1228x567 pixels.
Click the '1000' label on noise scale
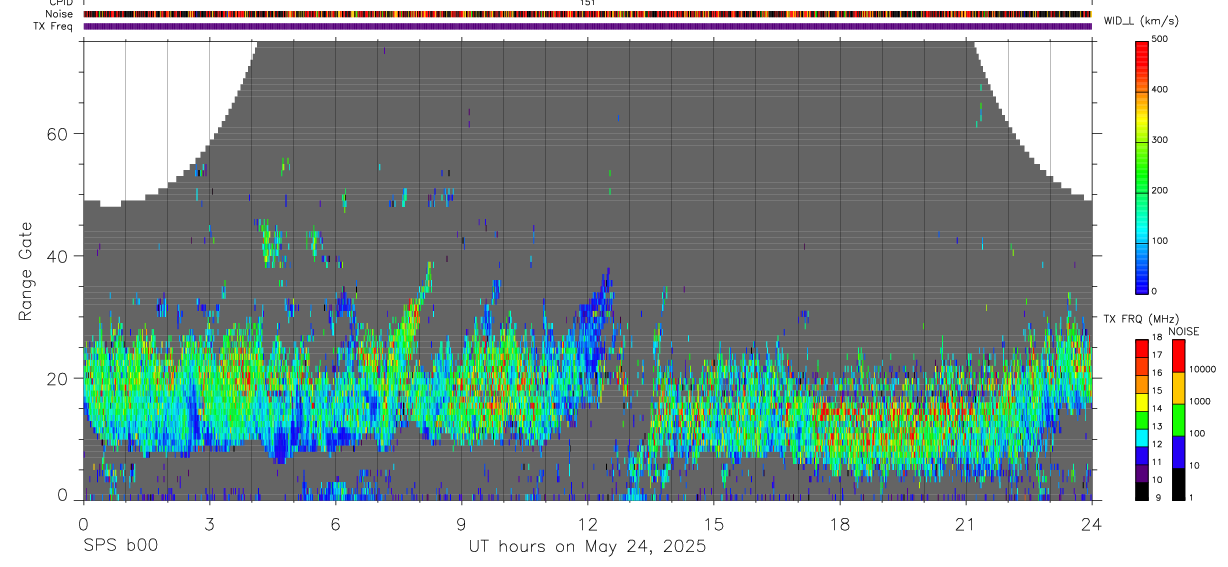1200,401
